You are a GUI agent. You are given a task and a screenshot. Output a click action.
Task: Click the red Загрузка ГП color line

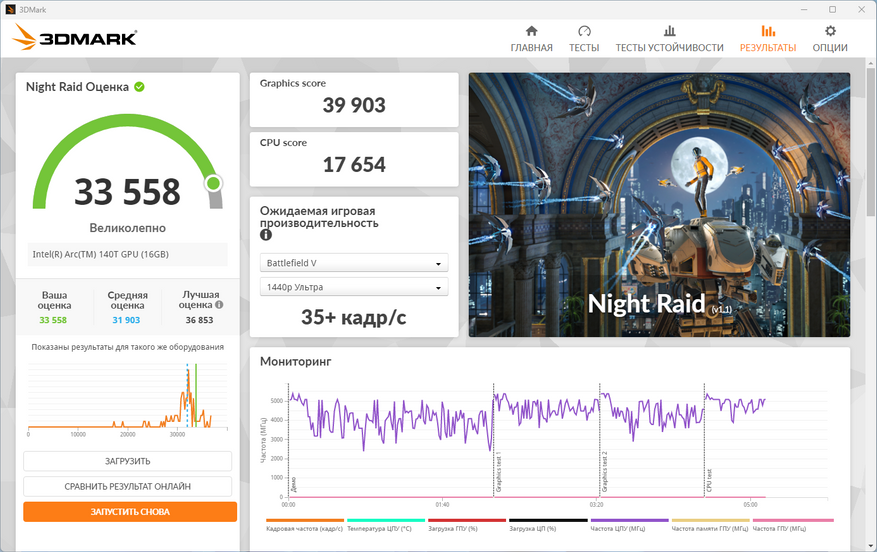(467, 521)
